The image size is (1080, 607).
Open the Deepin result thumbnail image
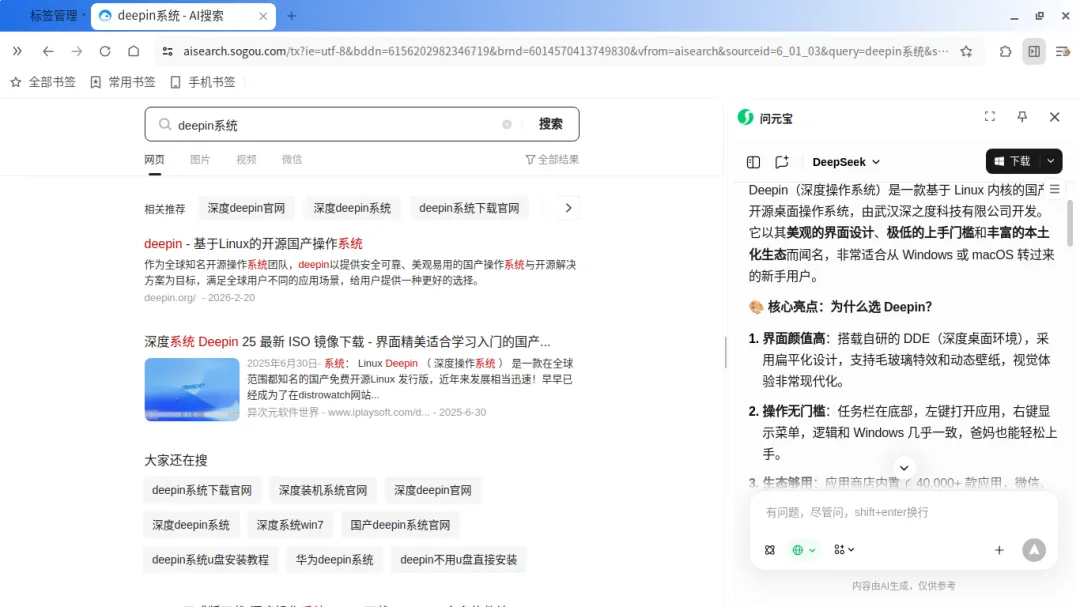pos(192,389)
